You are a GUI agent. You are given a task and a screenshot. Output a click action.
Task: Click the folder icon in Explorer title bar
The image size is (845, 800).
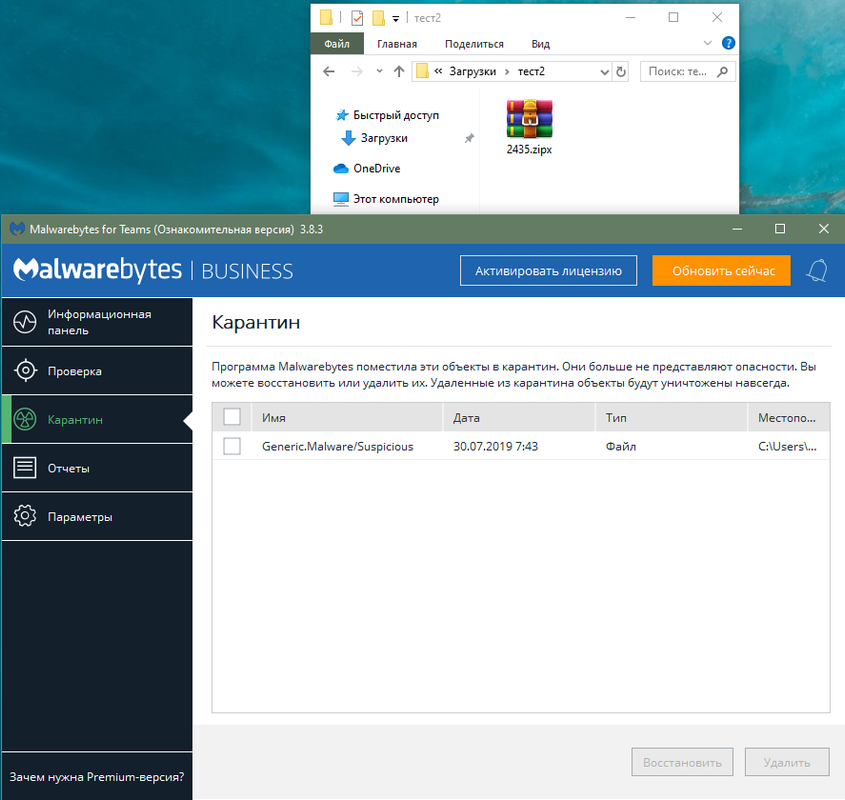click(x=326, y=18)
